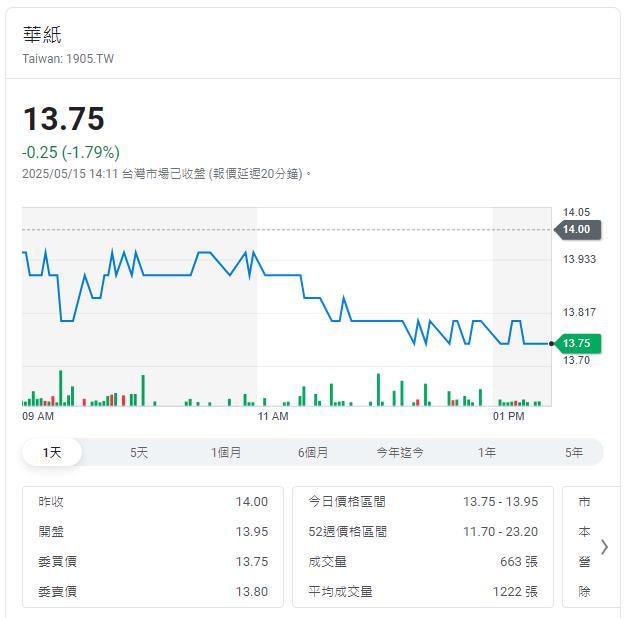Click the 委賣價 value 13.80

tap(251, 592)
